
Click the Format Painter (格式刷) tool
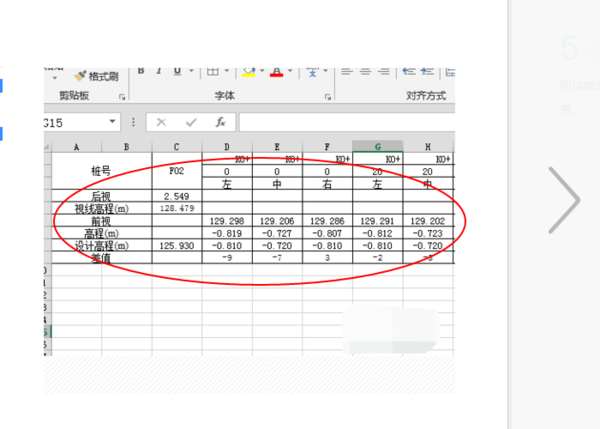click(x=97, y=76)
